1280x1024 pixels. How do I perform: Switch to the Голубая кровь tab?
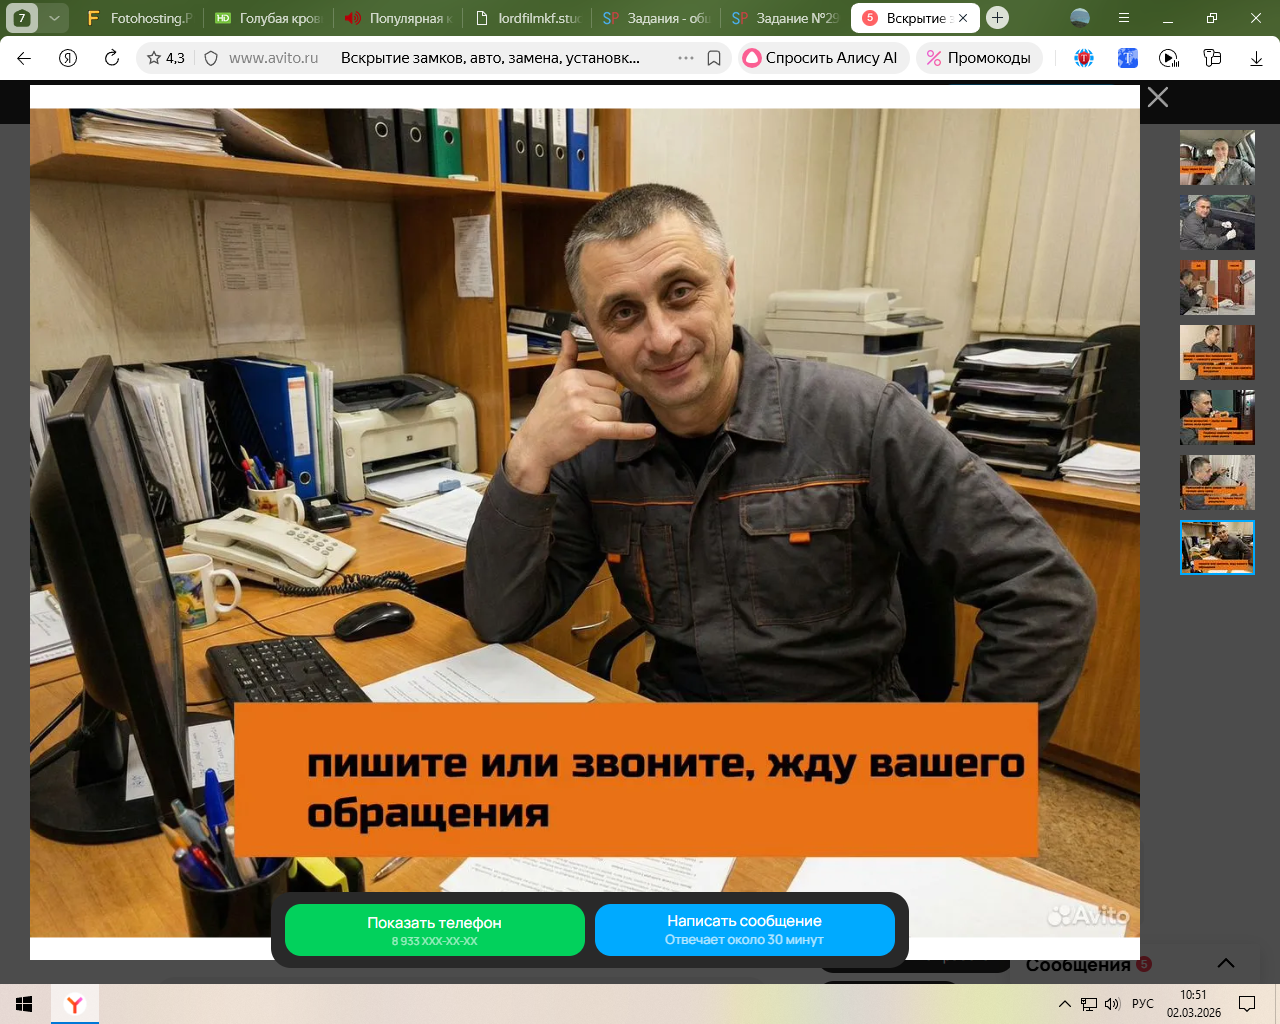(268, 18)
